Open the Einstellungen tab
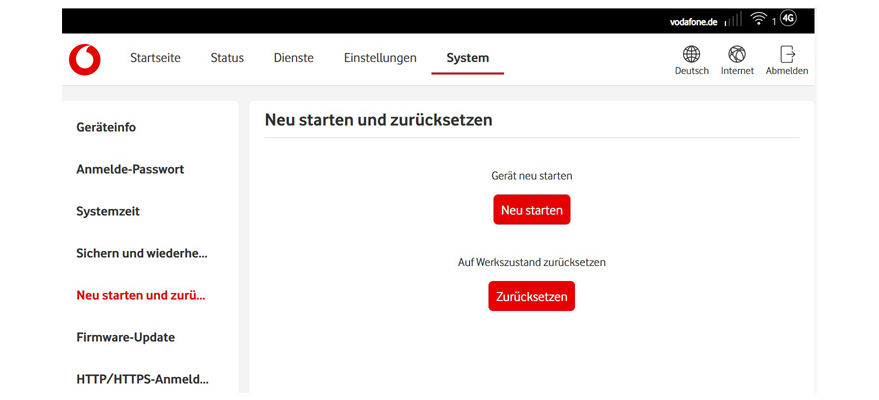Screen dimensions: 879x400 pos(380,58)
